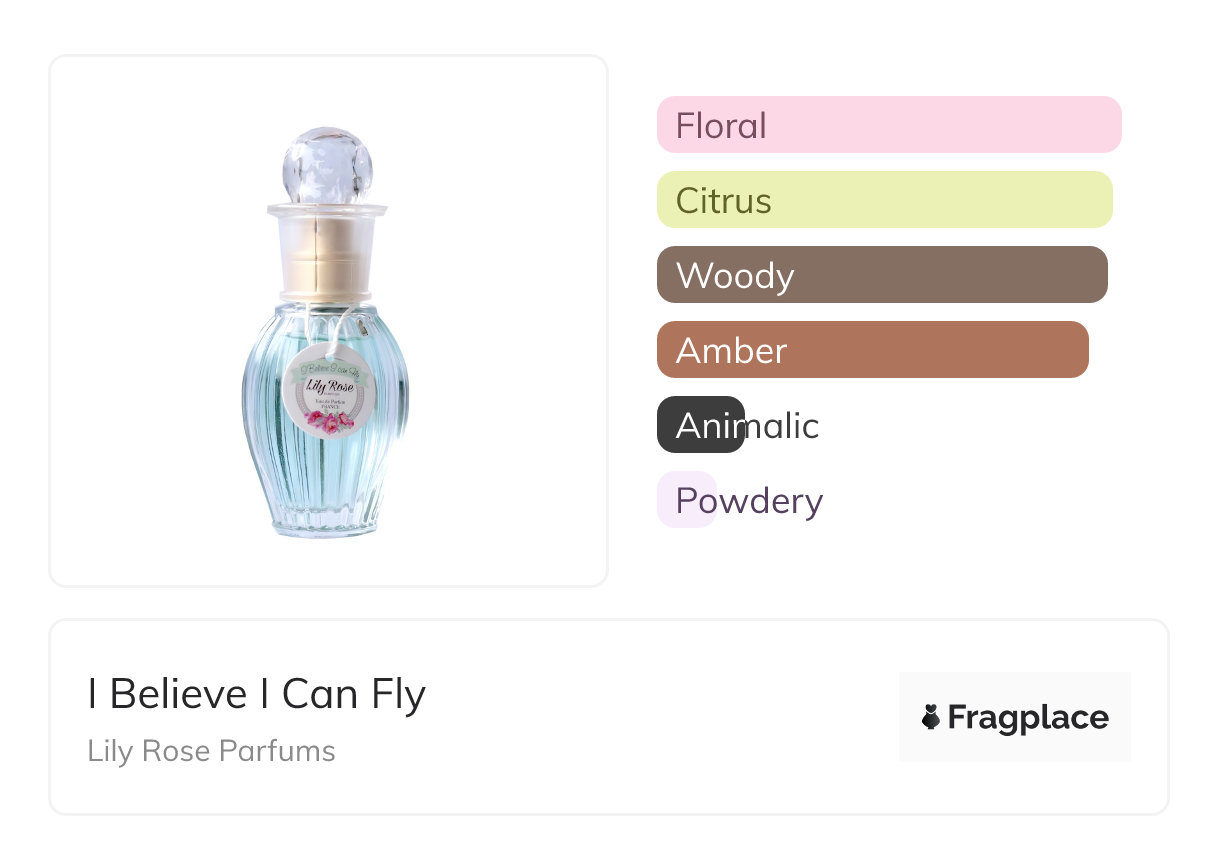Viewport: 1218px width, 864px height.
Task: Click the 'malic' end of Animalic label
Action: 782,426
